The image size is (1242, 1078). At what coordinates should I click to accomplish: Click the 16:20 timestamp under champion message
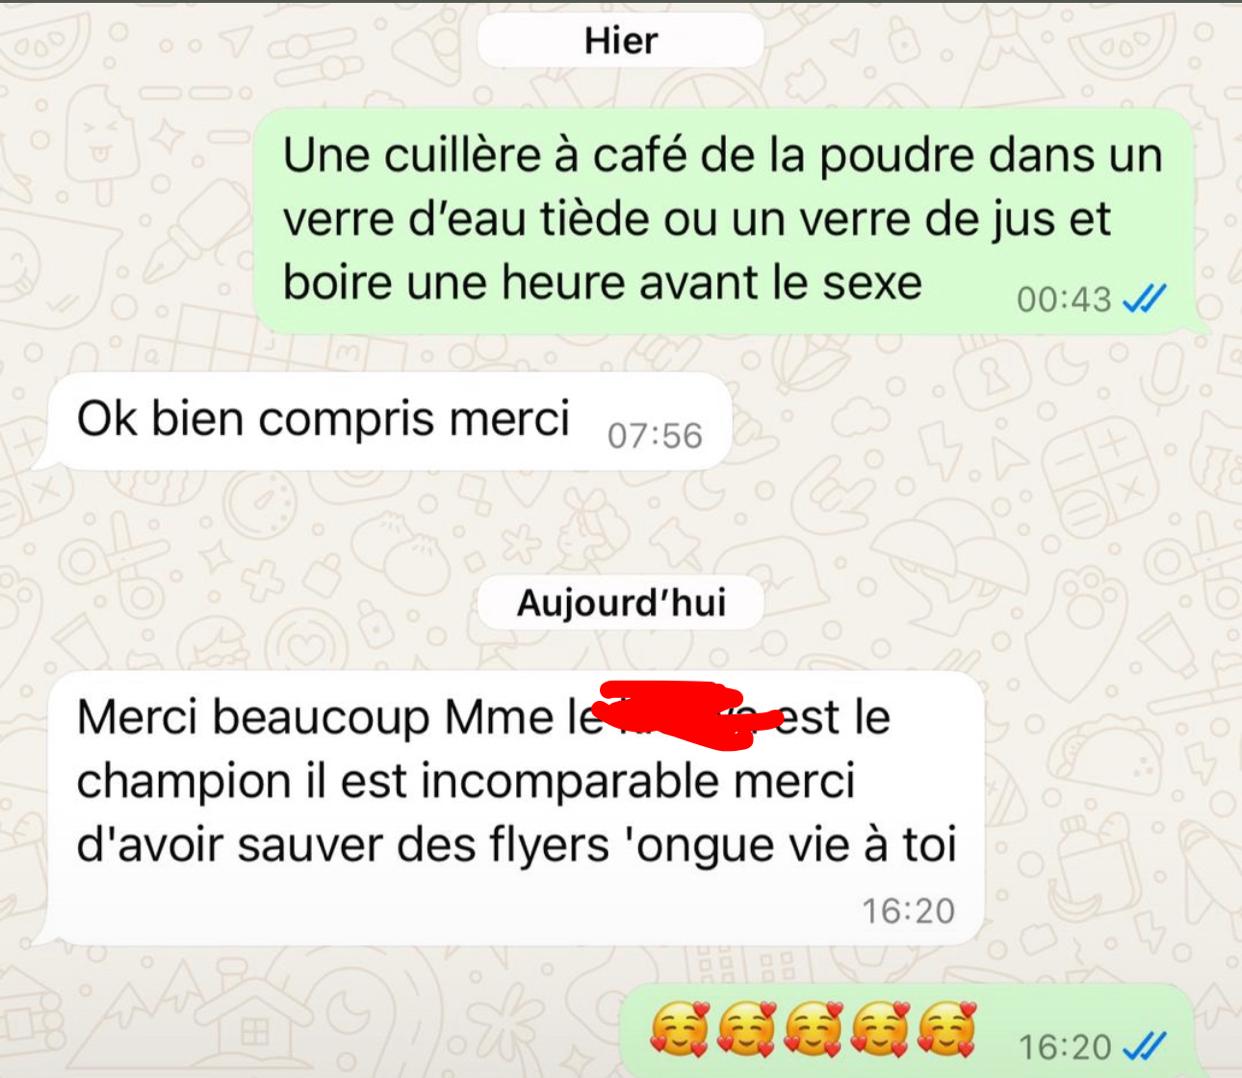(x=908, y=910)
